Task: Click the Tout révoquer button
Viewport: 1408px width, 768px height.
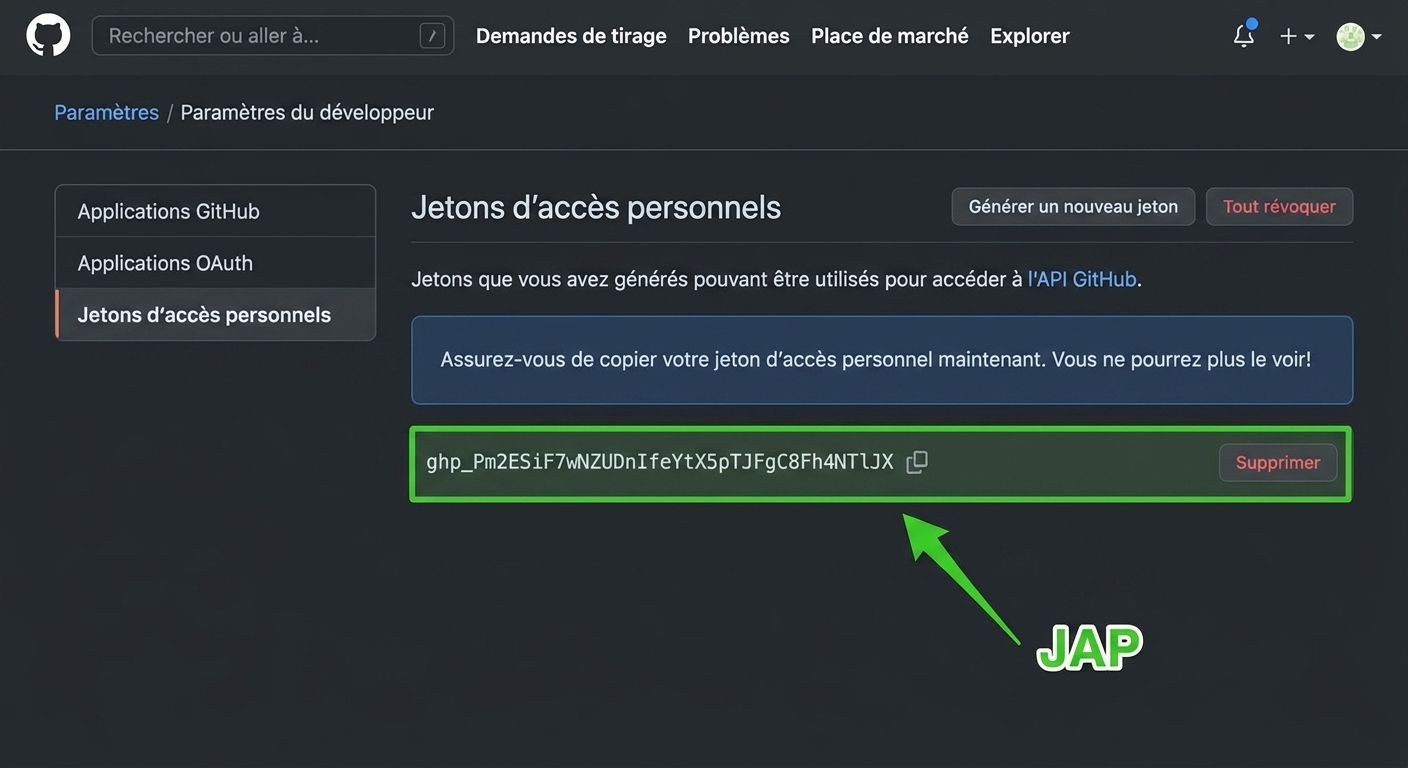Action: click(x=1279, y=206)
